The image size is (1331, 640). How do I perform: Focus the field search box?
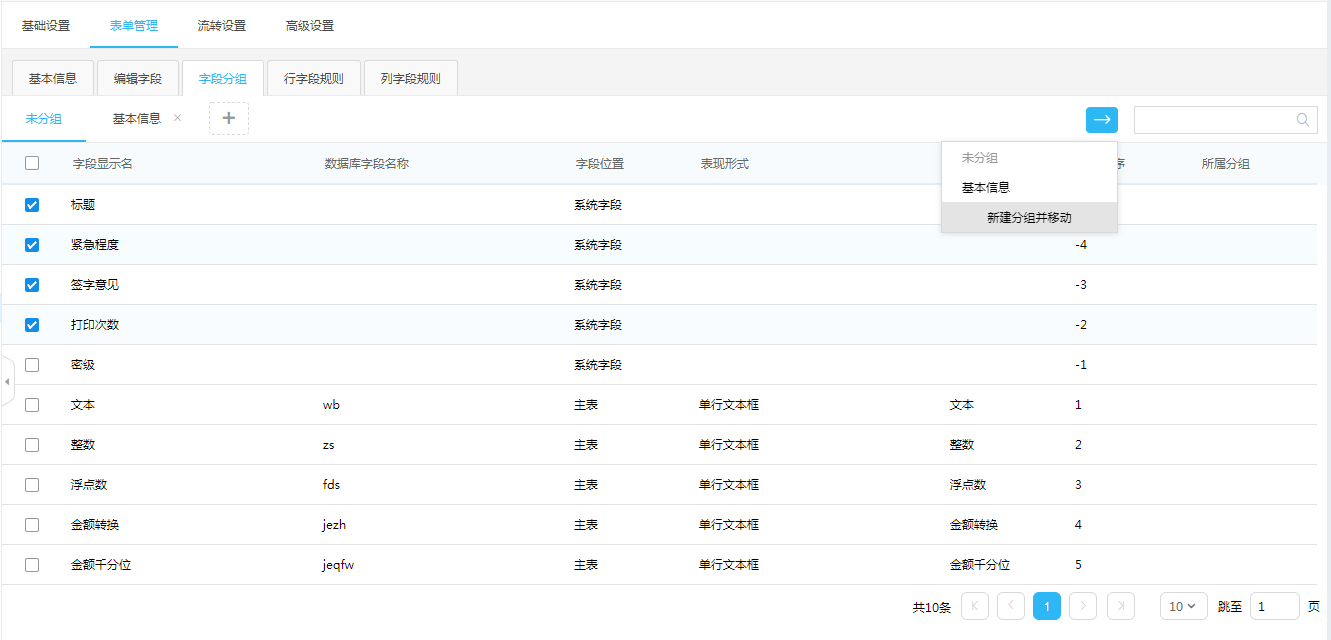pyautogui.click(x=1214, y=120)
